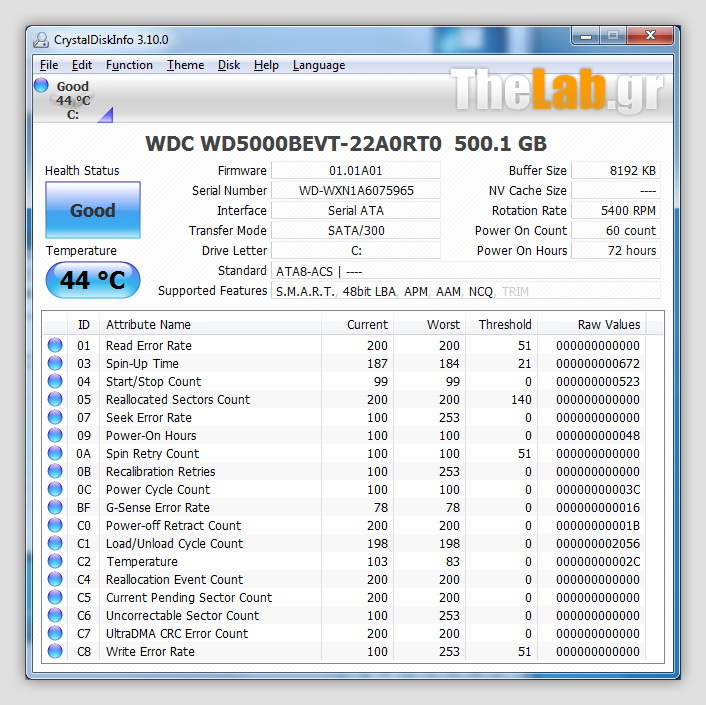Click the CrystalDiskInfo title bar app icon

tap(41, 40)
